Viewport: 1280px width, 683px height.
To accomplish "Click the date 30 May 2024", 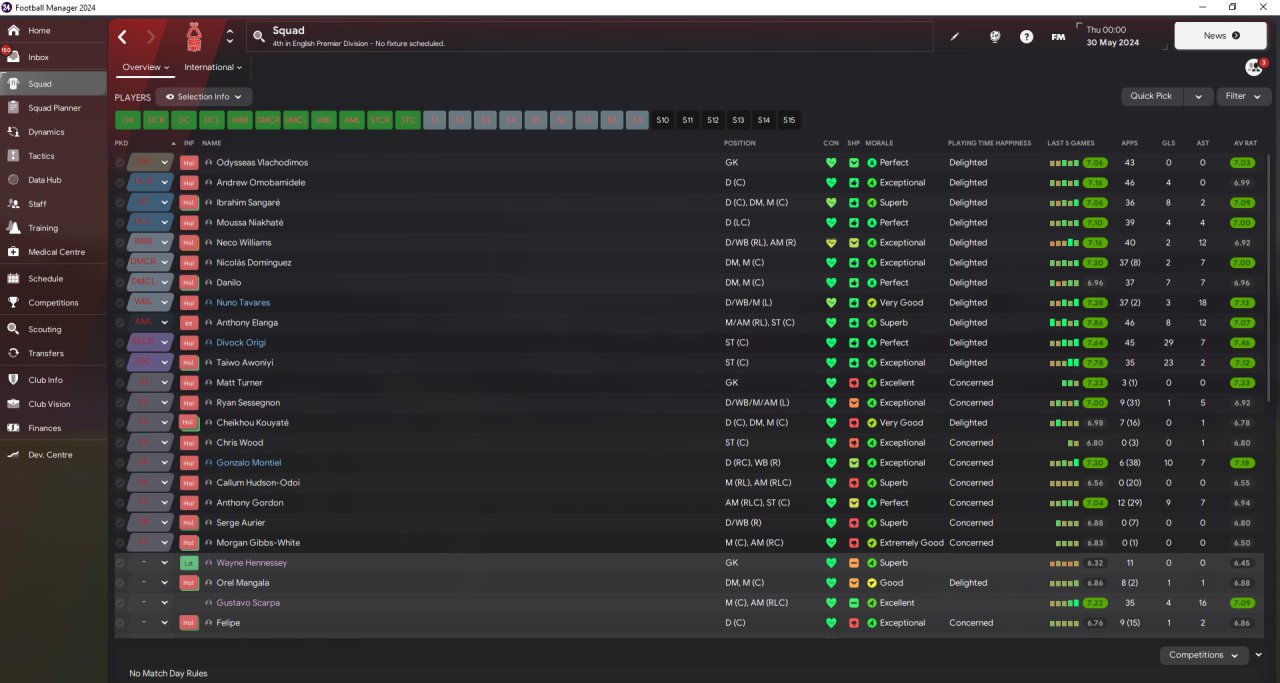I will [1112, 42].
